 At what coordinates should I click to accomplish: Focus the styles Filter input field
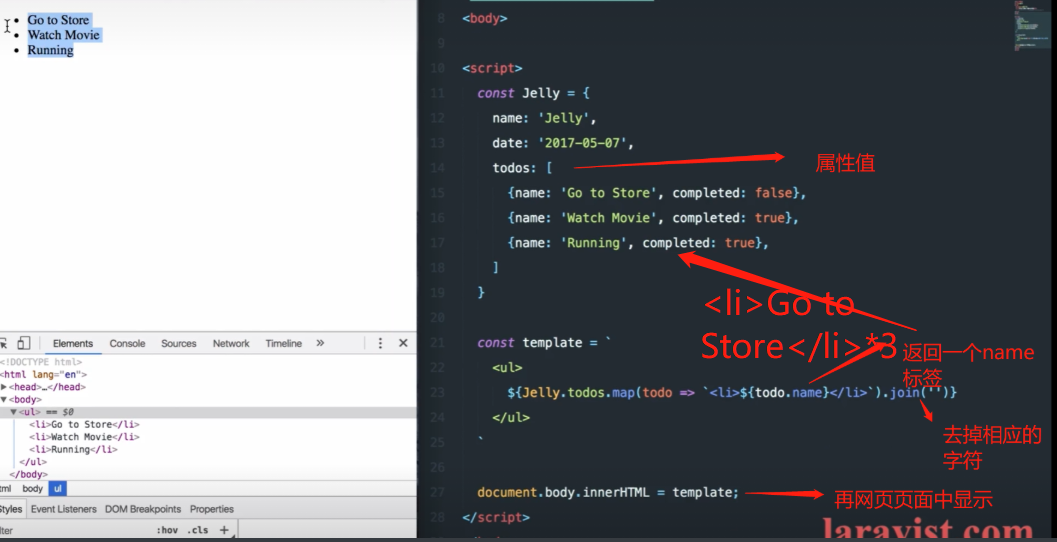coord(74,531)
